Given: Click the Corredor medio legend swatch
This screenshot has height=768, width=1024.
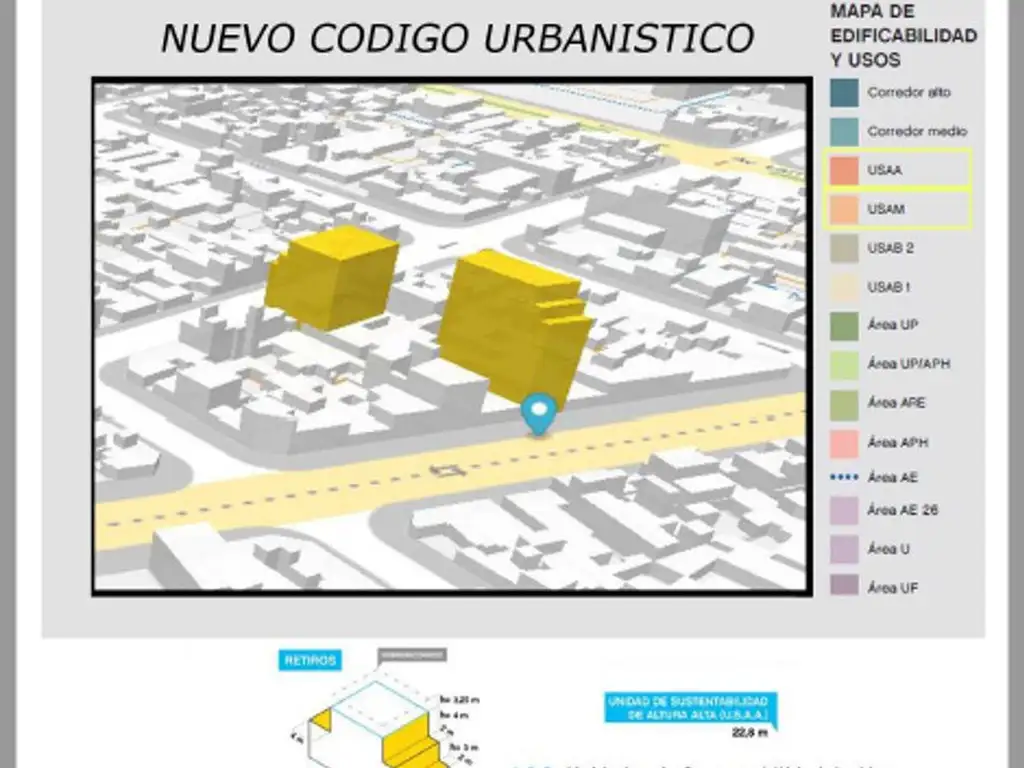Looking at the screenshot, I should pos(844,131).
